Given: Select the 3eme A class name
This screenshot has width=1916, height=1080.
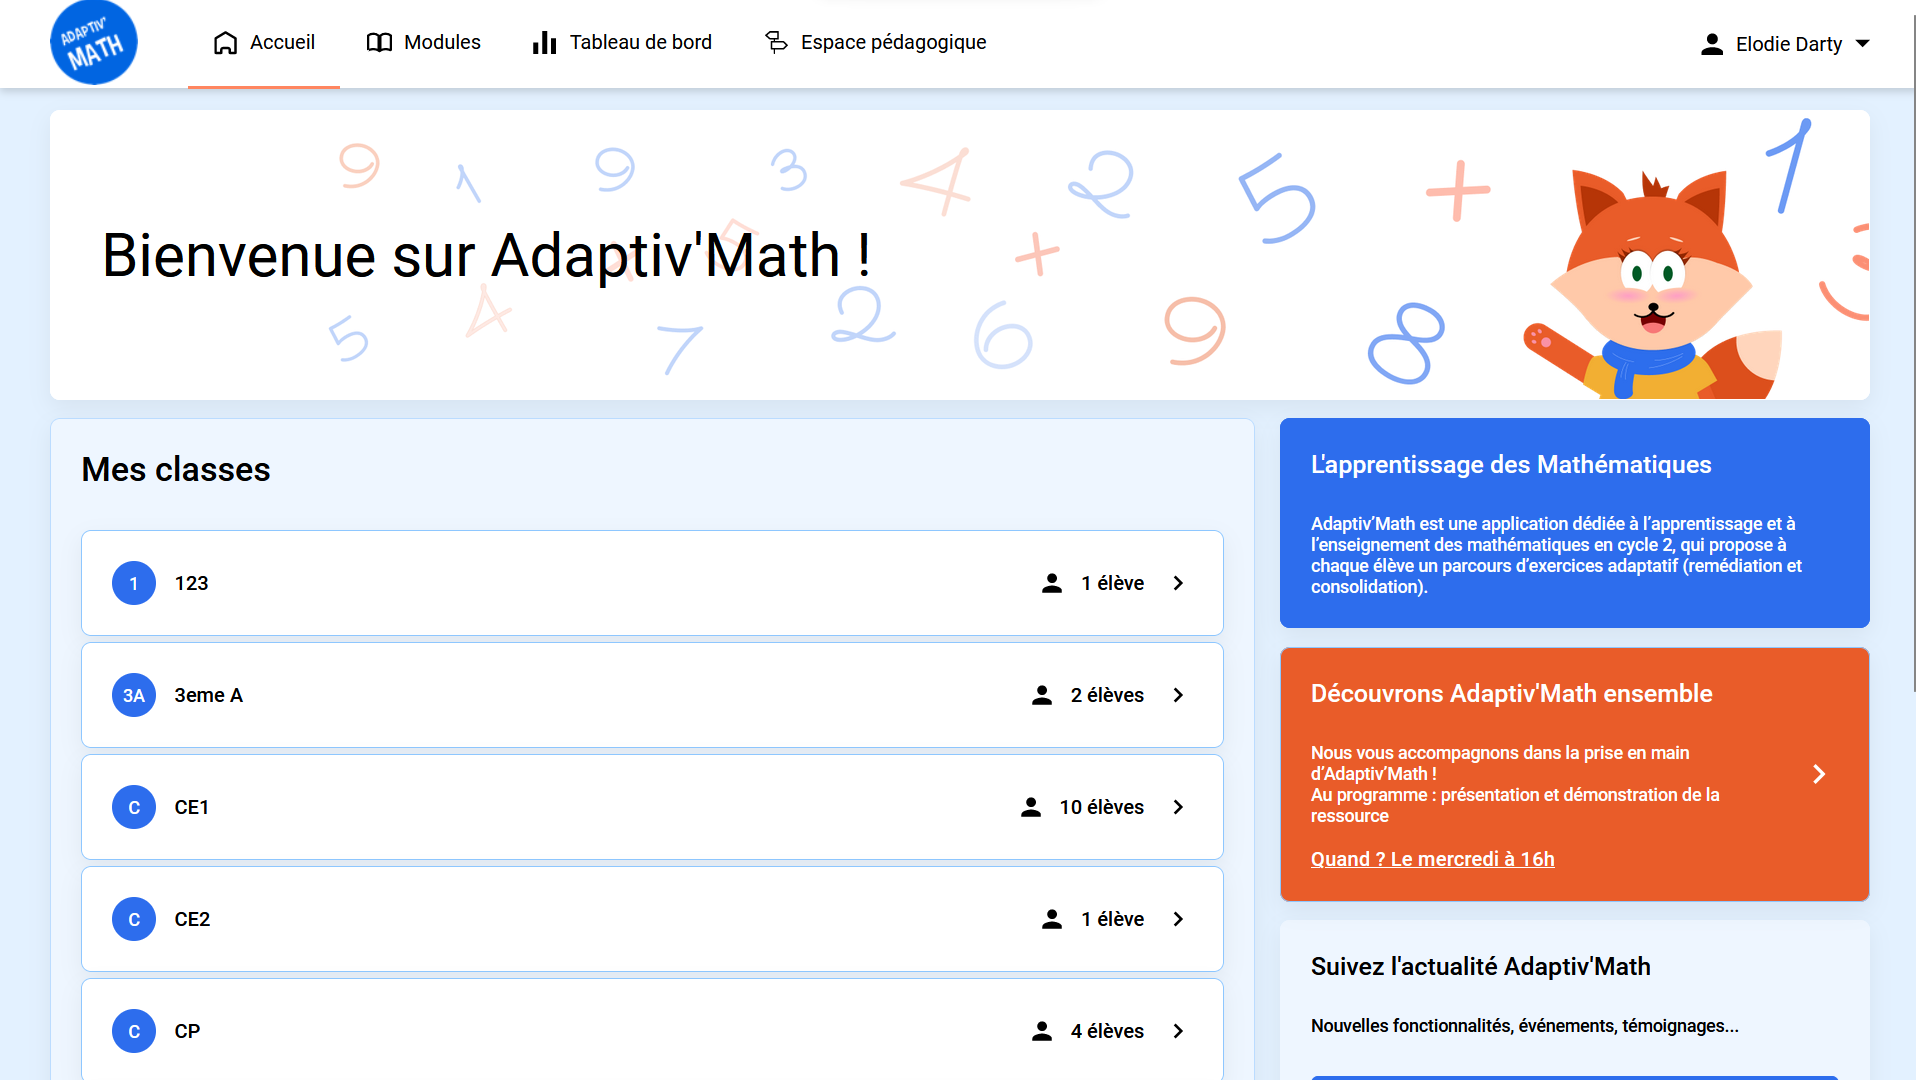Looking at the screenshot, I should tap(208, 695).
